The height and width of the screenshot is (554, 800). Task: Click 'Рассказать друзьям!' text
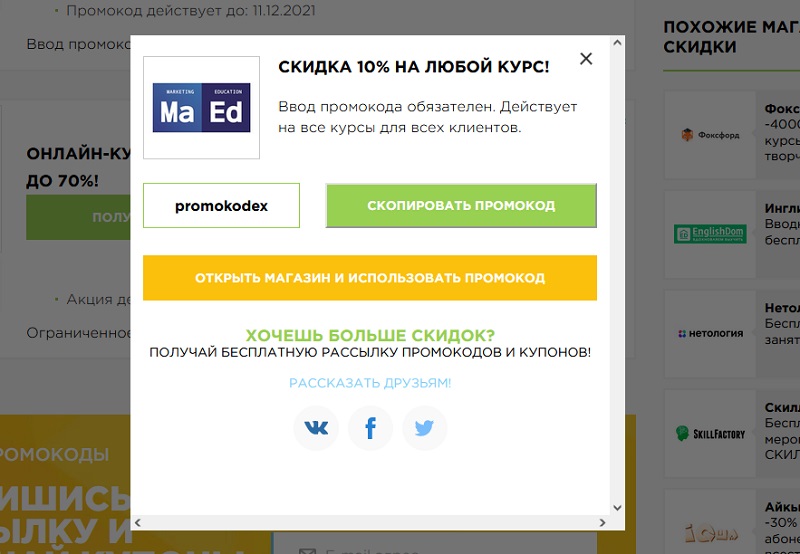pyautogui.click(x=370, y=383)
